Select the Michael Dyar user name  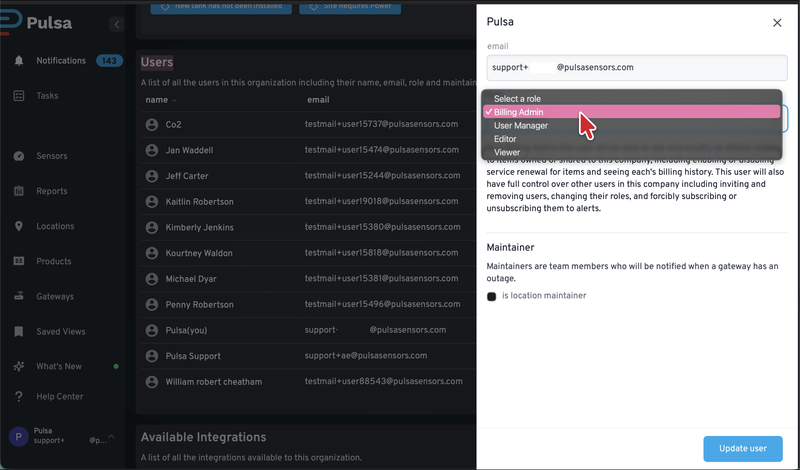click(191, 279)
